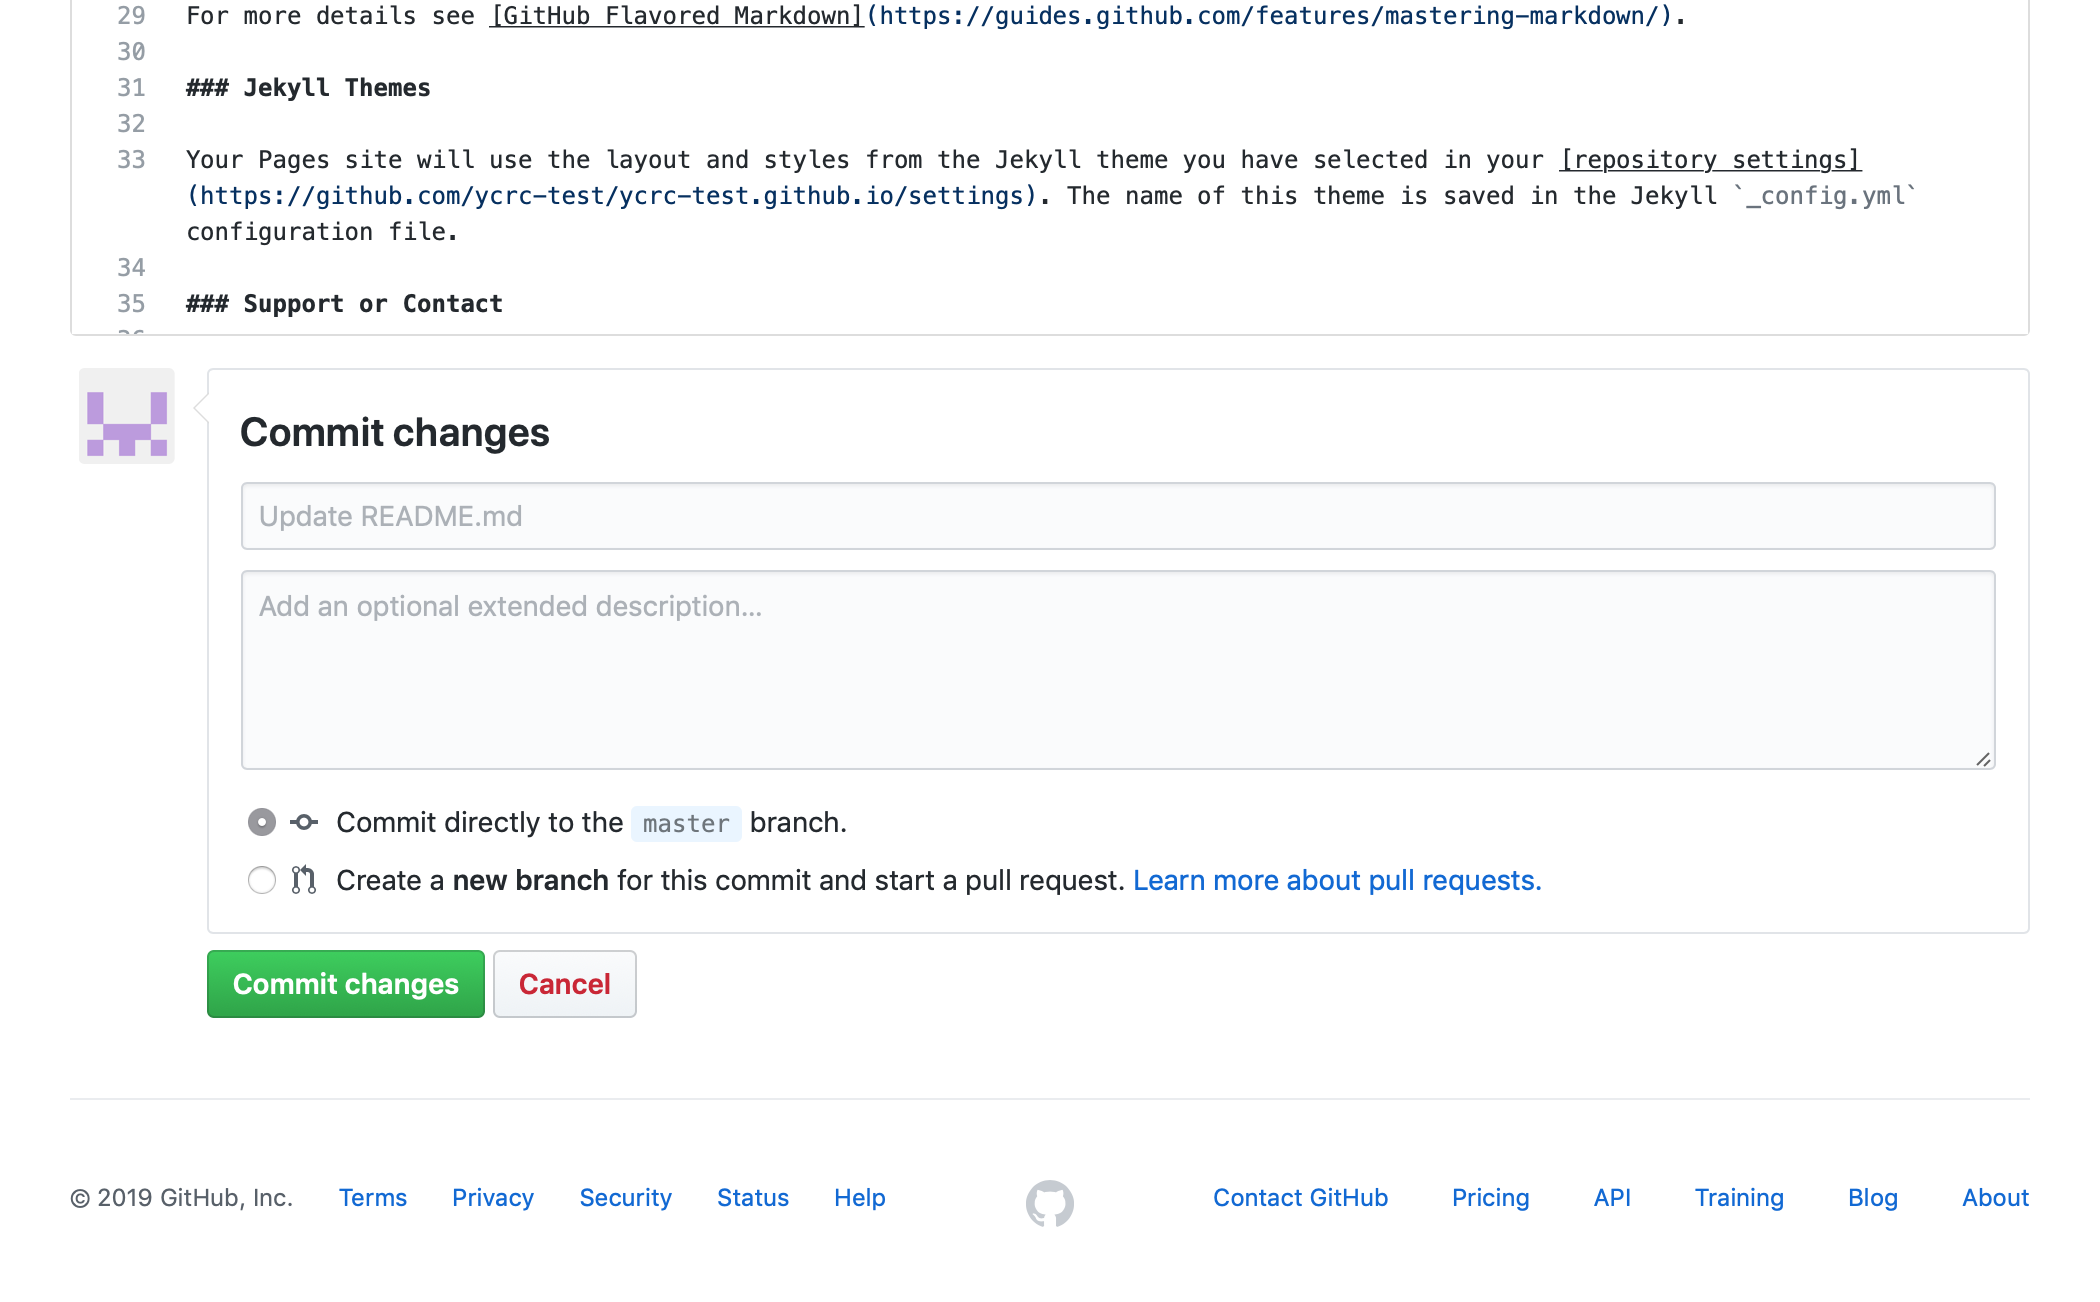Click Learn more about pull requests link
The width and height of the screenshot is (2100, 1302).
coord(1338,880)
